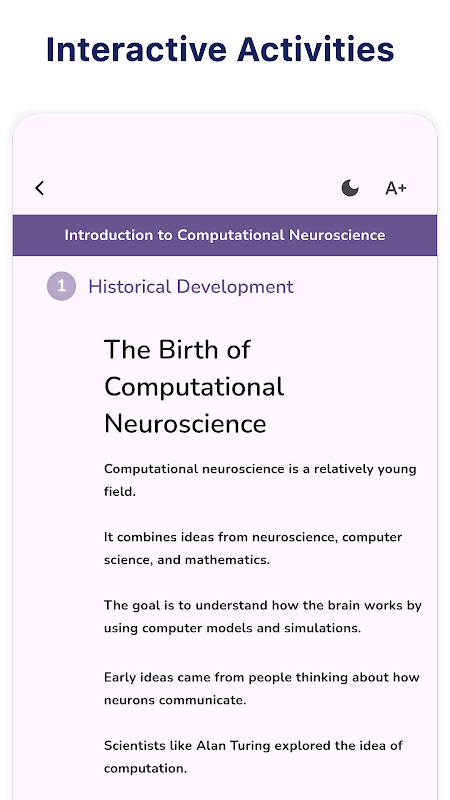Select the paragraph starting 'Early ideas came from people'
The image size is (450, 800).
pyautogui.click(x=262, y=689)
